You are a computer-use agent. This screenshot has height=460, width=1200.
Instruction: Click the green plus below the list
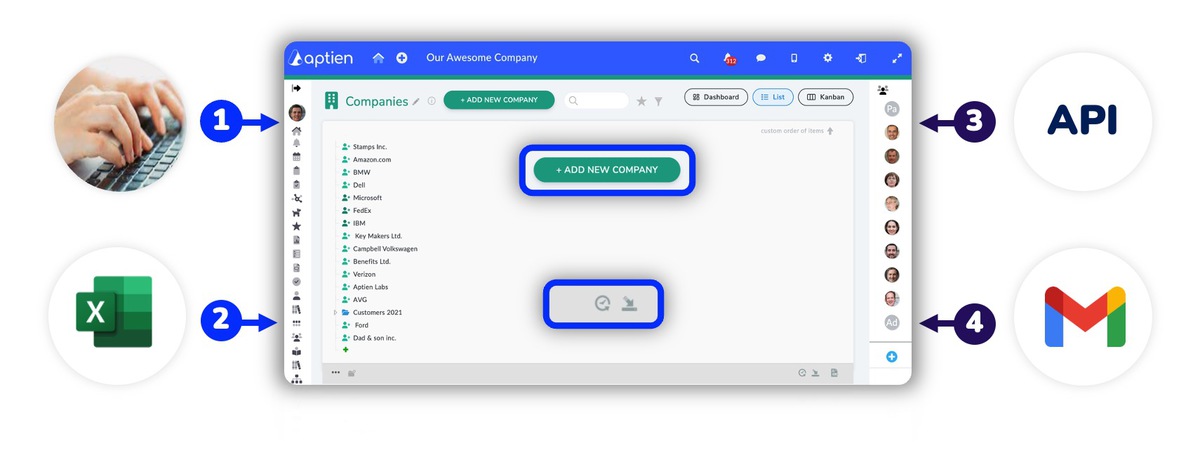point(346,350)
